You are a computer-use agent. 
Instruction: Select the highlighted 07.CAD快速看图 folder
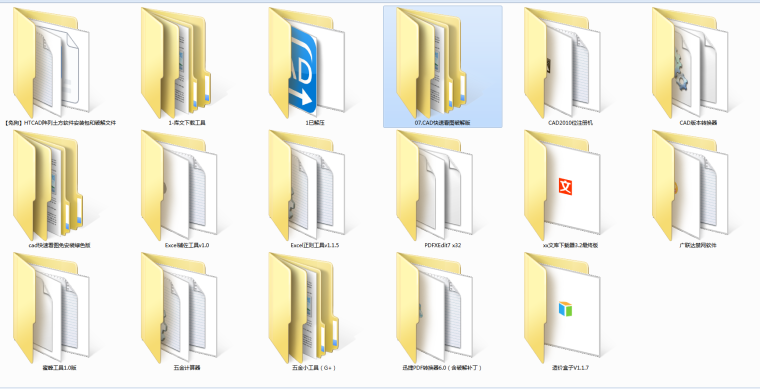pos(443,66)
